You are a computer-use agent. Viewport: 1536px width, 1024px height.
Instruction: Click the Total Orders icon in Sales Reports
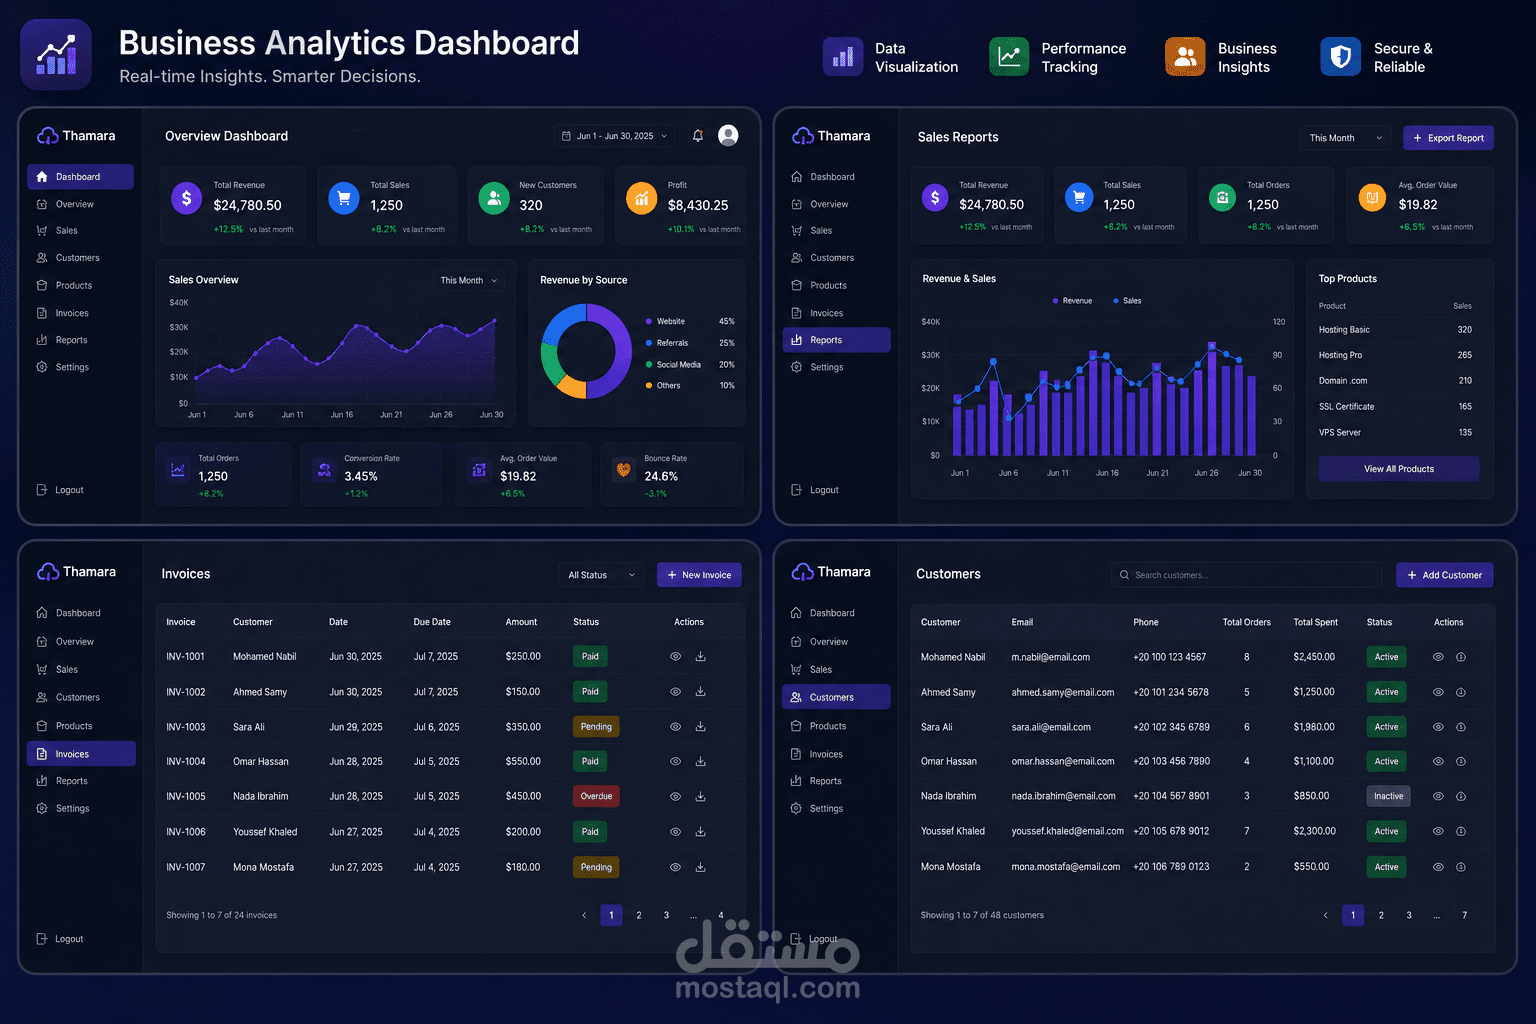[1222, 198]
